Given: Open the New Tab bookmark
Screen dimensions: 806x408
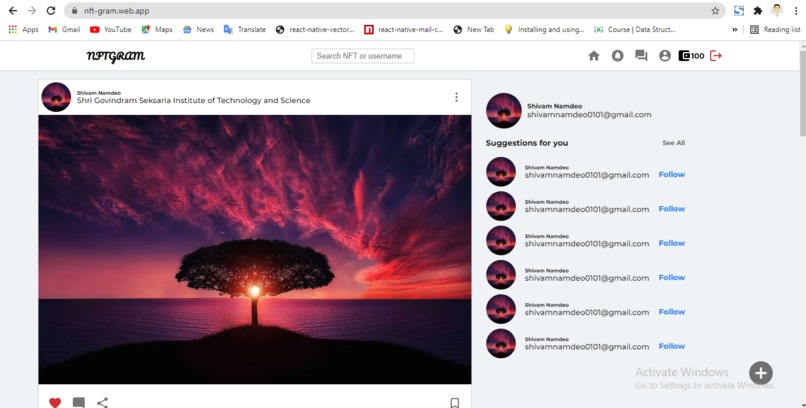Looking at the screenshot, I should pos(473,29).
